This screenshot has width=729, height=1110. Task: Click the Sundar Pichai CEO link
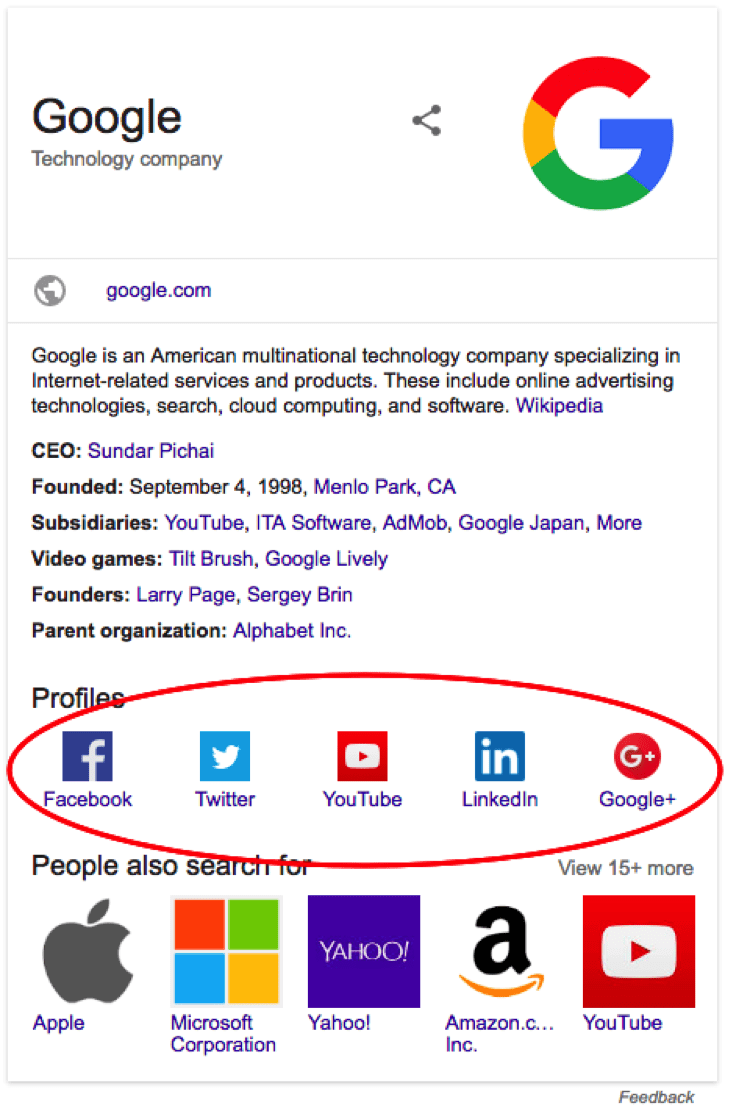(x=151, y=451)
